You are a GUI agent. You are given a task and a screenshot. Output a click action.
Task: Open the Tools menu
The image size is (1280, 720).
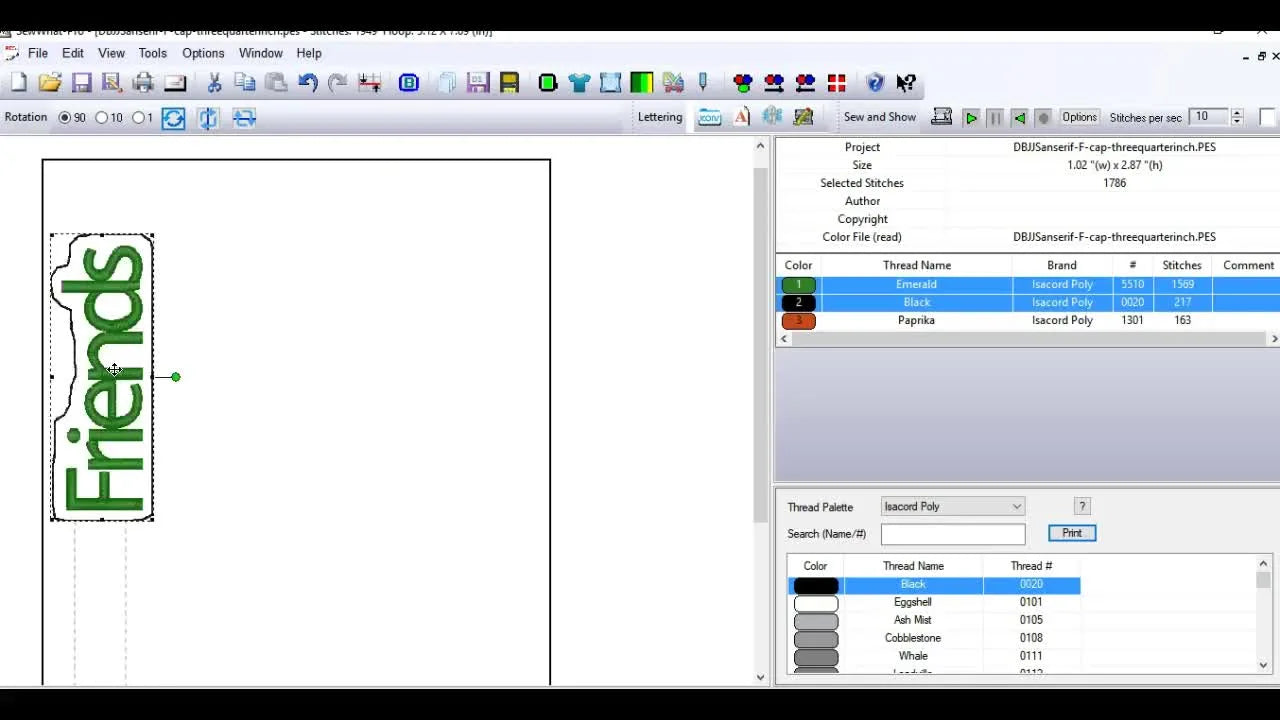153,53
